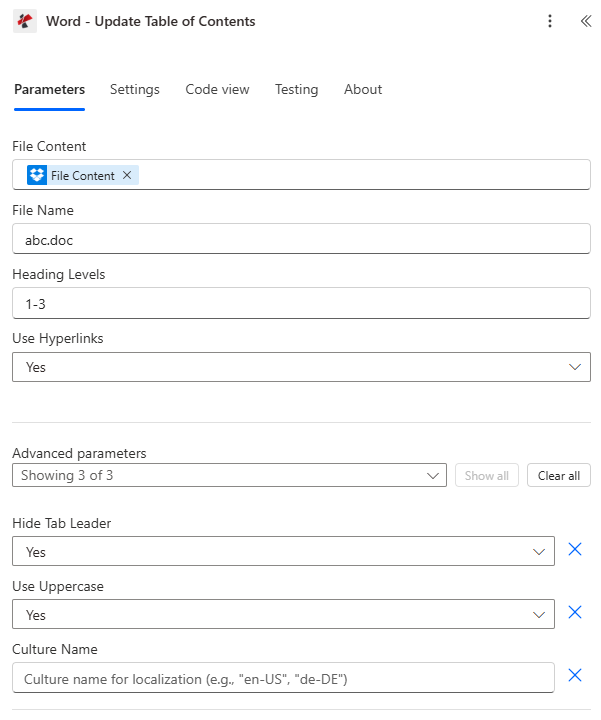The width and height of the screenshot is (601, 720).
Task: Collapse the panel with double chevron icon
Action: (x=586, y=21)
